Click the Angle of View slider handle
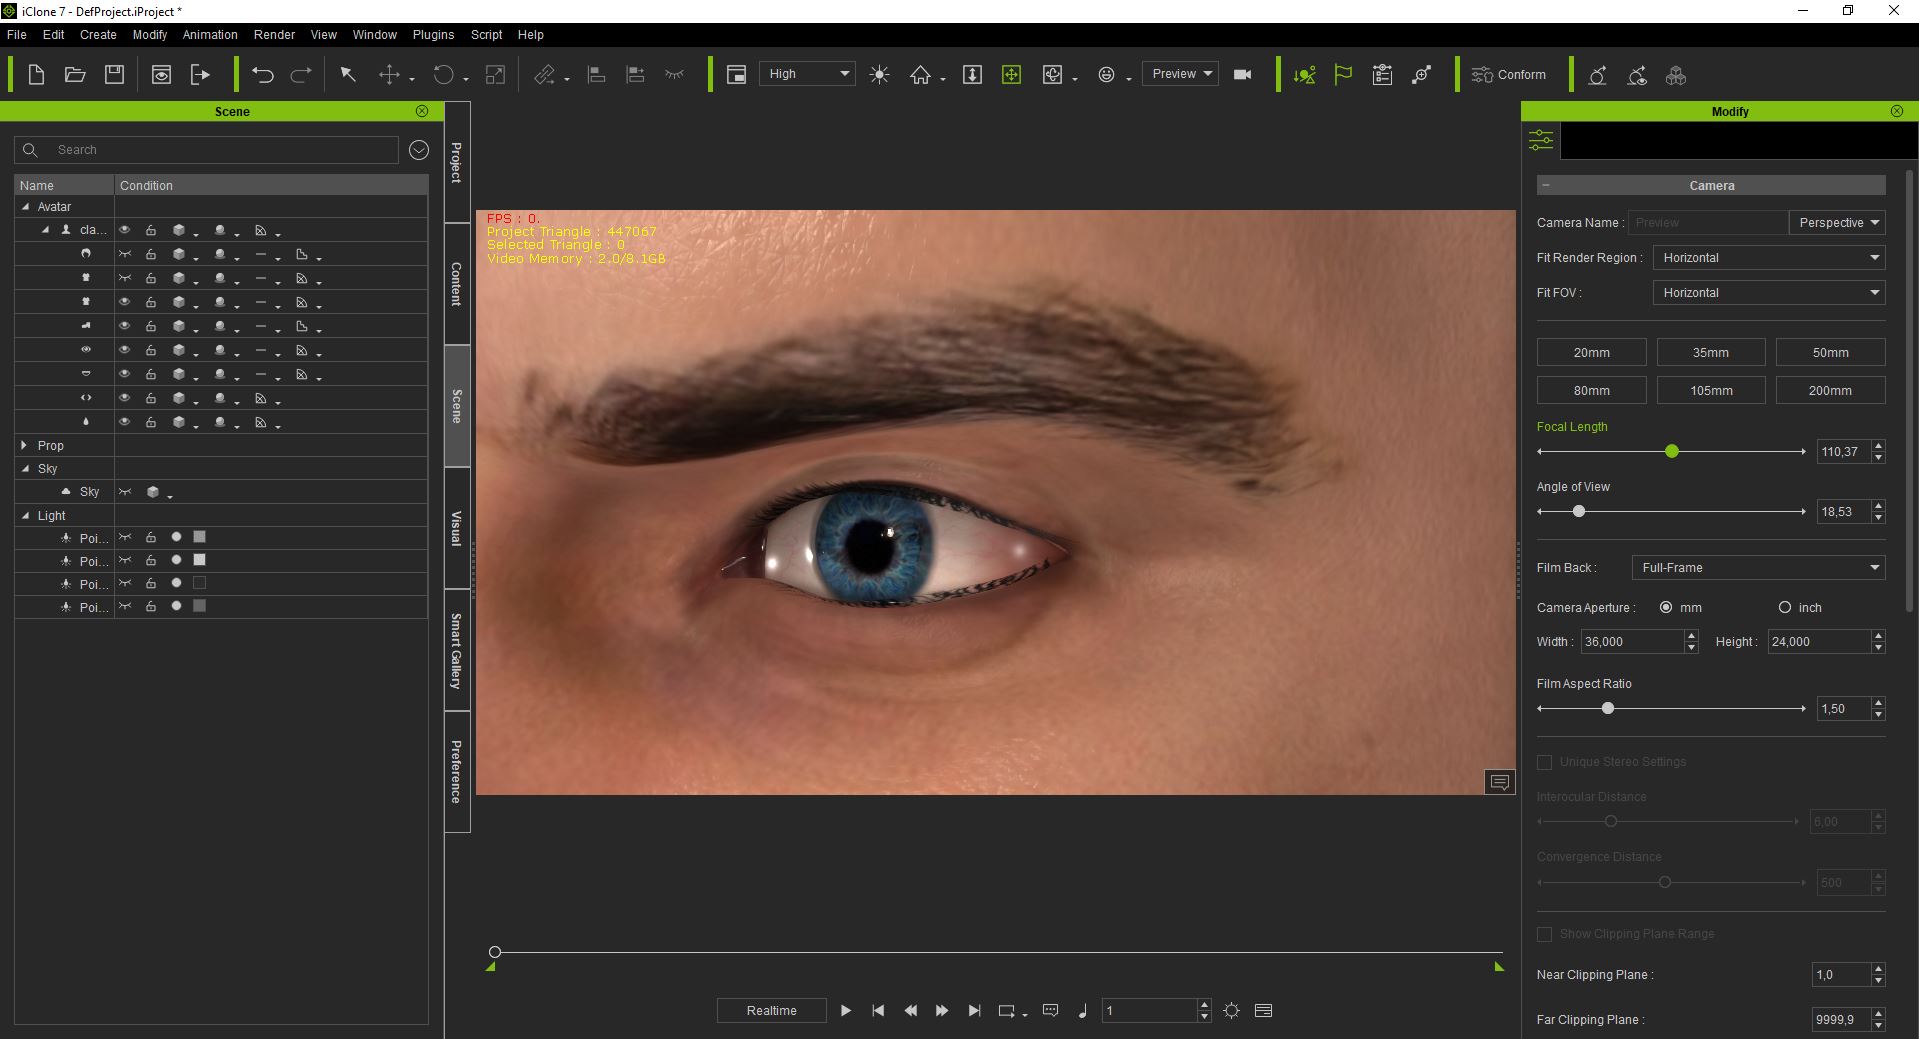This screenshot has height=1039, width=1919. pos(1579,512)
